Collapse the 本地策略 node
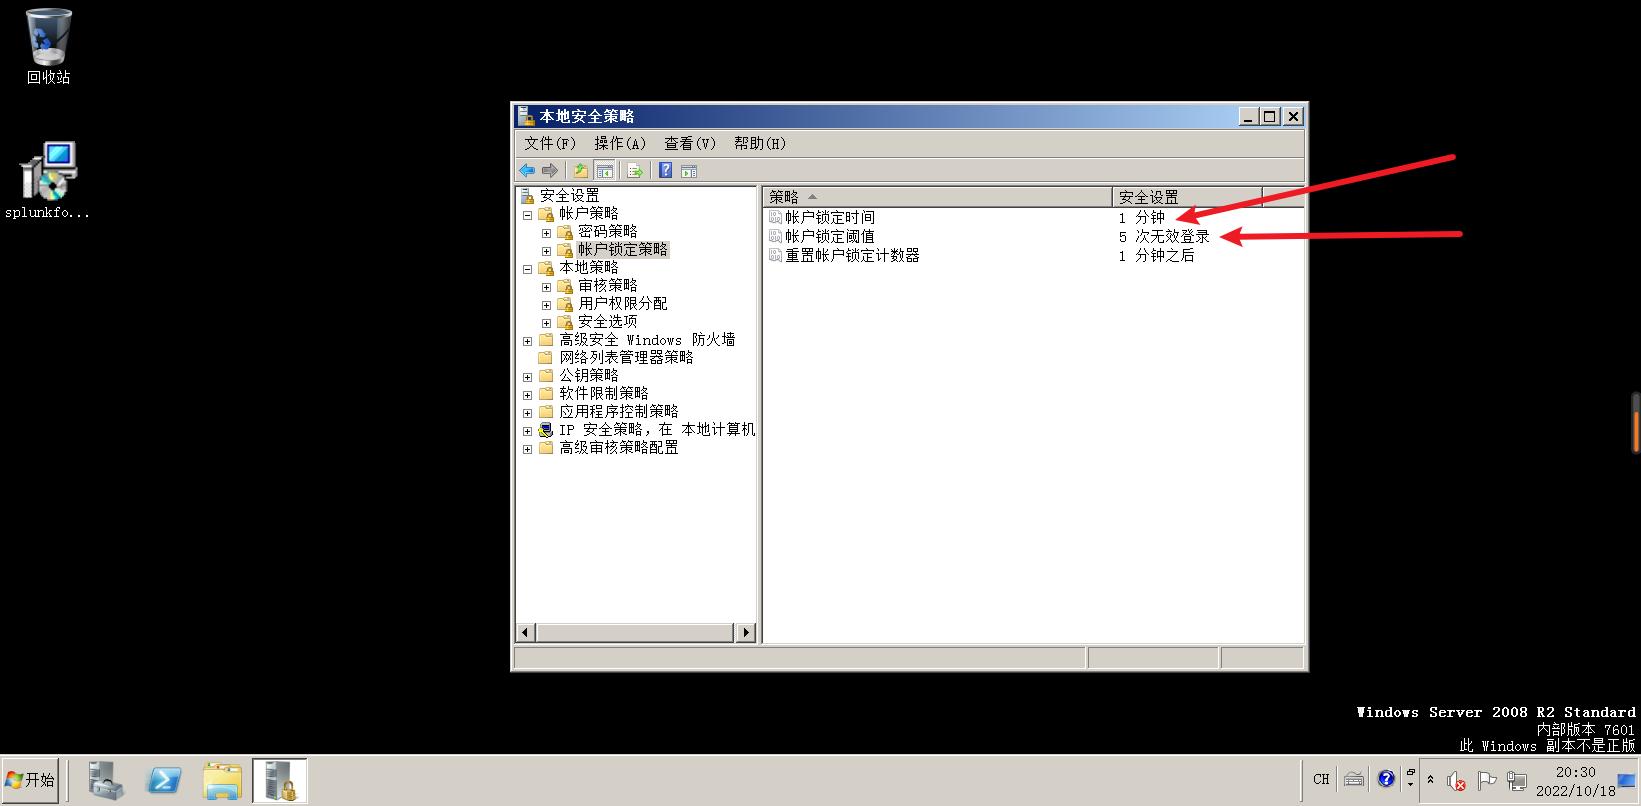This screenshot has width=1641, height=806. pyautogui.click(x=527, y=269)
